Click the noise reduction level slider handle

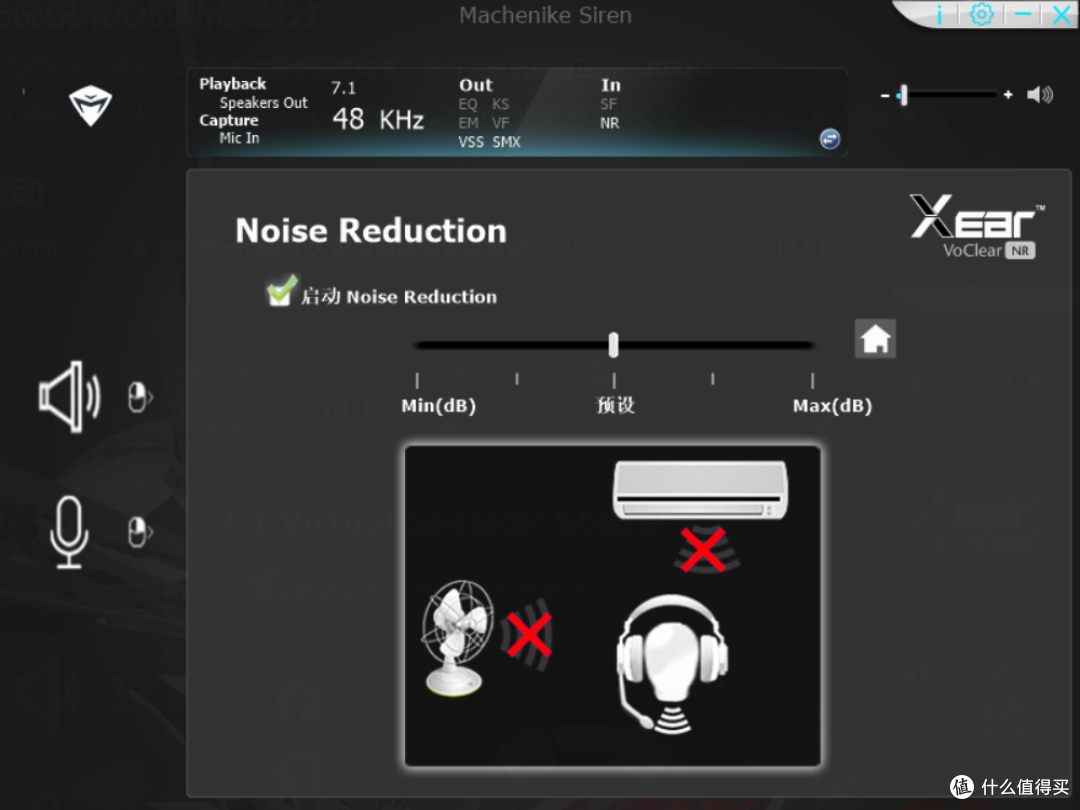point(613,344)
